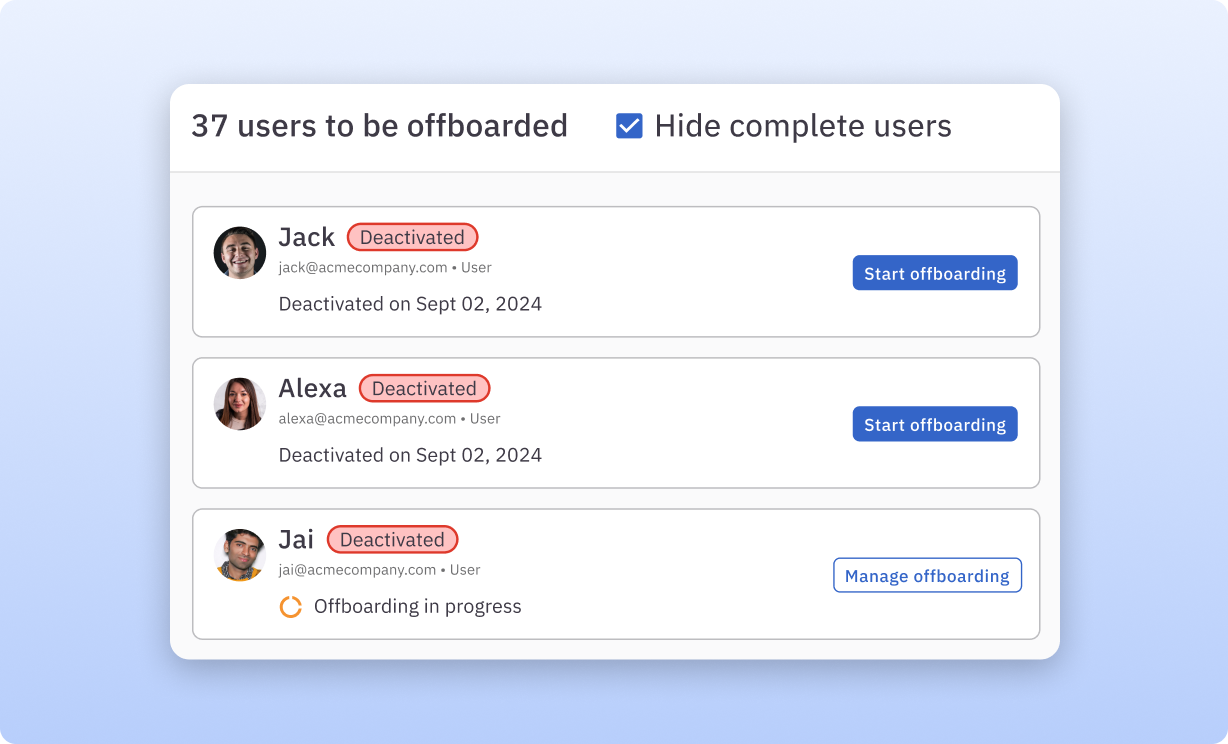Click Alexa's profile avatar
Viewport: 1228px width, 744px height.
[x=240, y=404]
